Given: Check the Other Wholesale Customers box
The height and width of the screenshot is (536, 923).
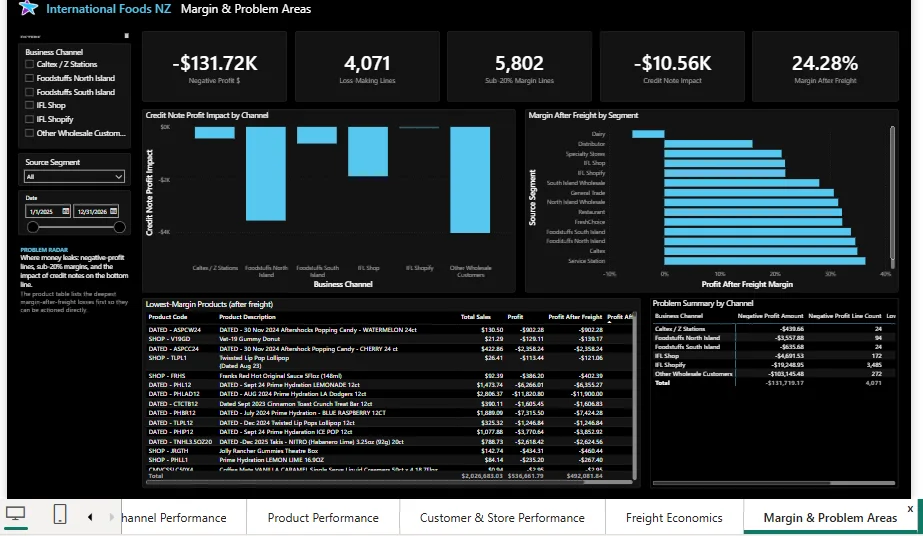Looking at the screenshot, I should coord(29,133).
